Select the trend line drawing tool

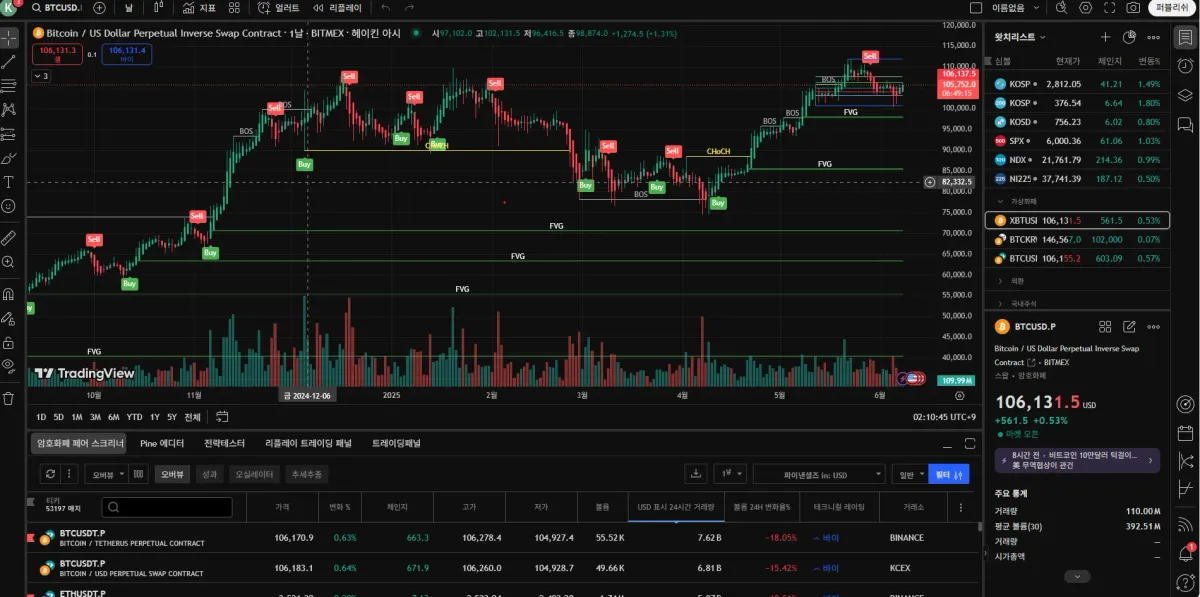9,62
